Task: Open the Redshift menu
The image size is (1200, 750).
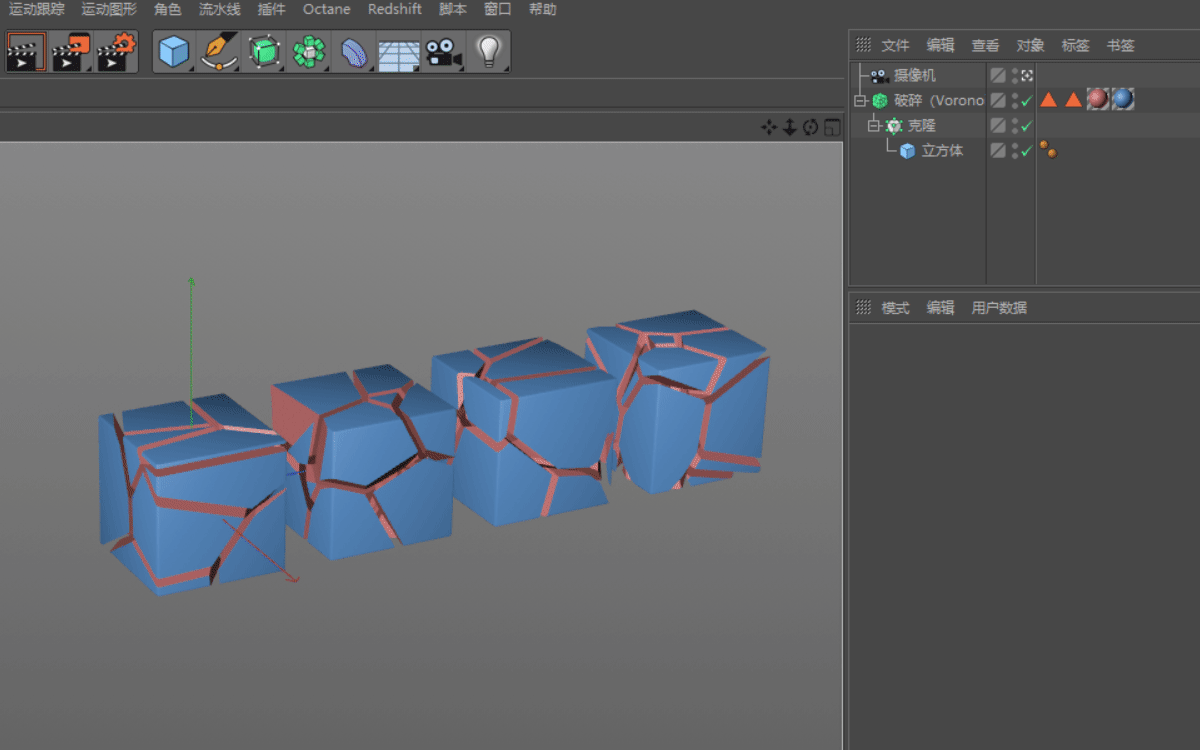Action: (394, 9)
